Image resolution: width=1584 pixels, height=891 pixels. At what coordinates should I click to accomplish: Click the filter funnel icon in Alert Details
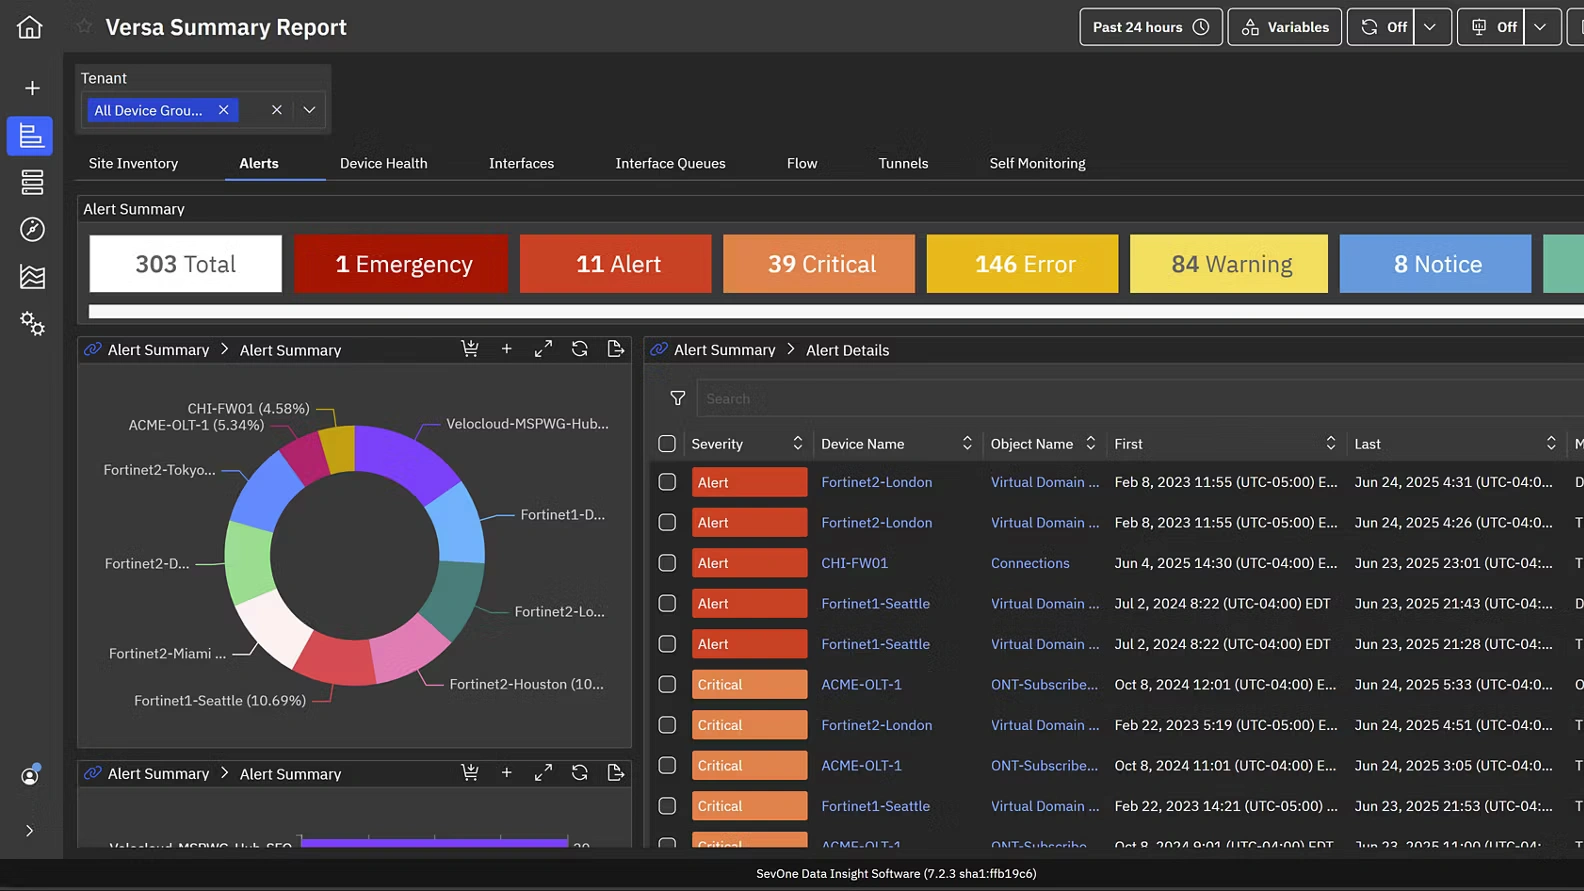click(677, 398)
